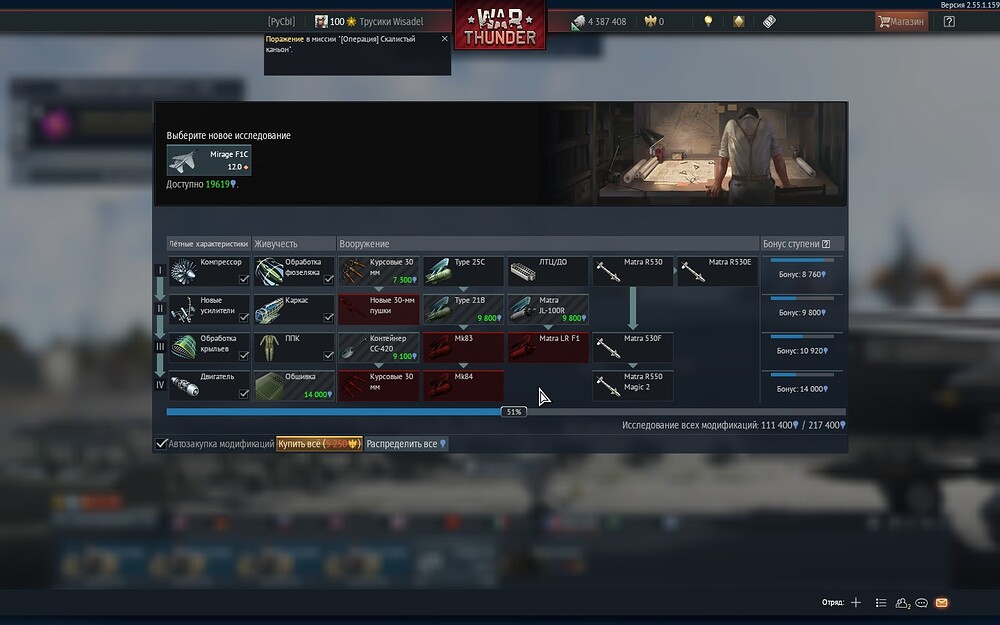Pick the Matra R530E missile modification

[x=717, y=271]
